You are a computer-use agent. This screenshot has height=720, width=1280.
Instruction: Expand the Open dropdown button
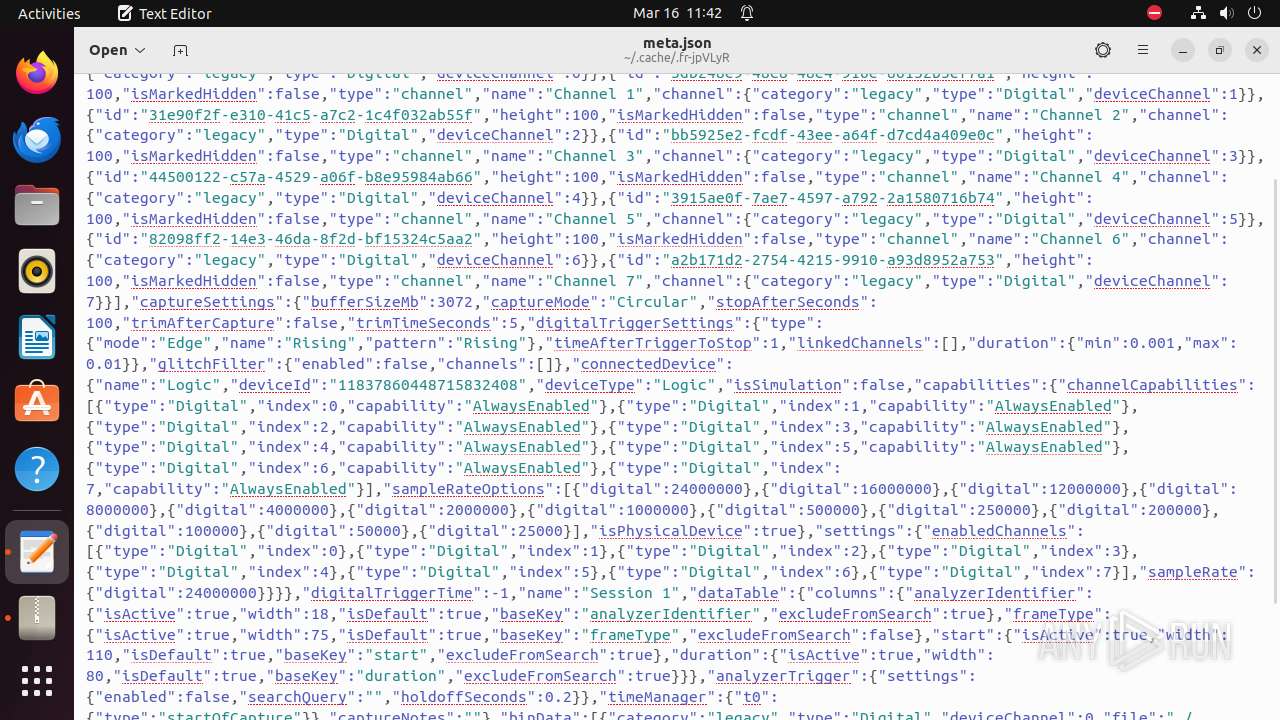[116, 50]
